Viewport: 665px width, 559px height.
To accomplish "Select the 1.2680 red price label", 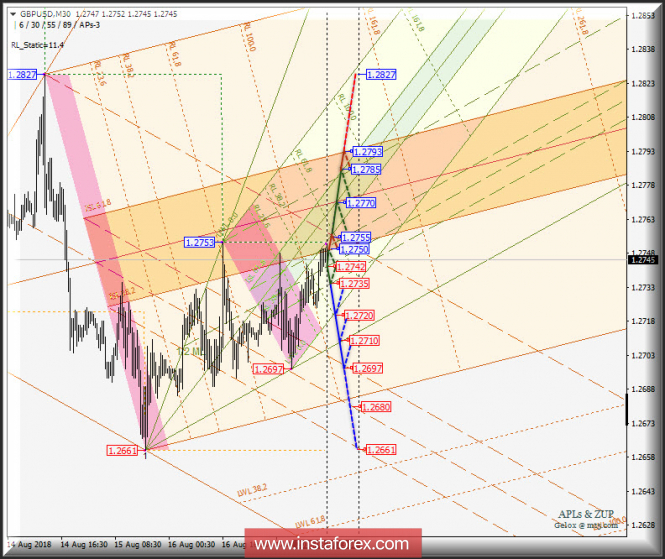I will tap(376, 407).
